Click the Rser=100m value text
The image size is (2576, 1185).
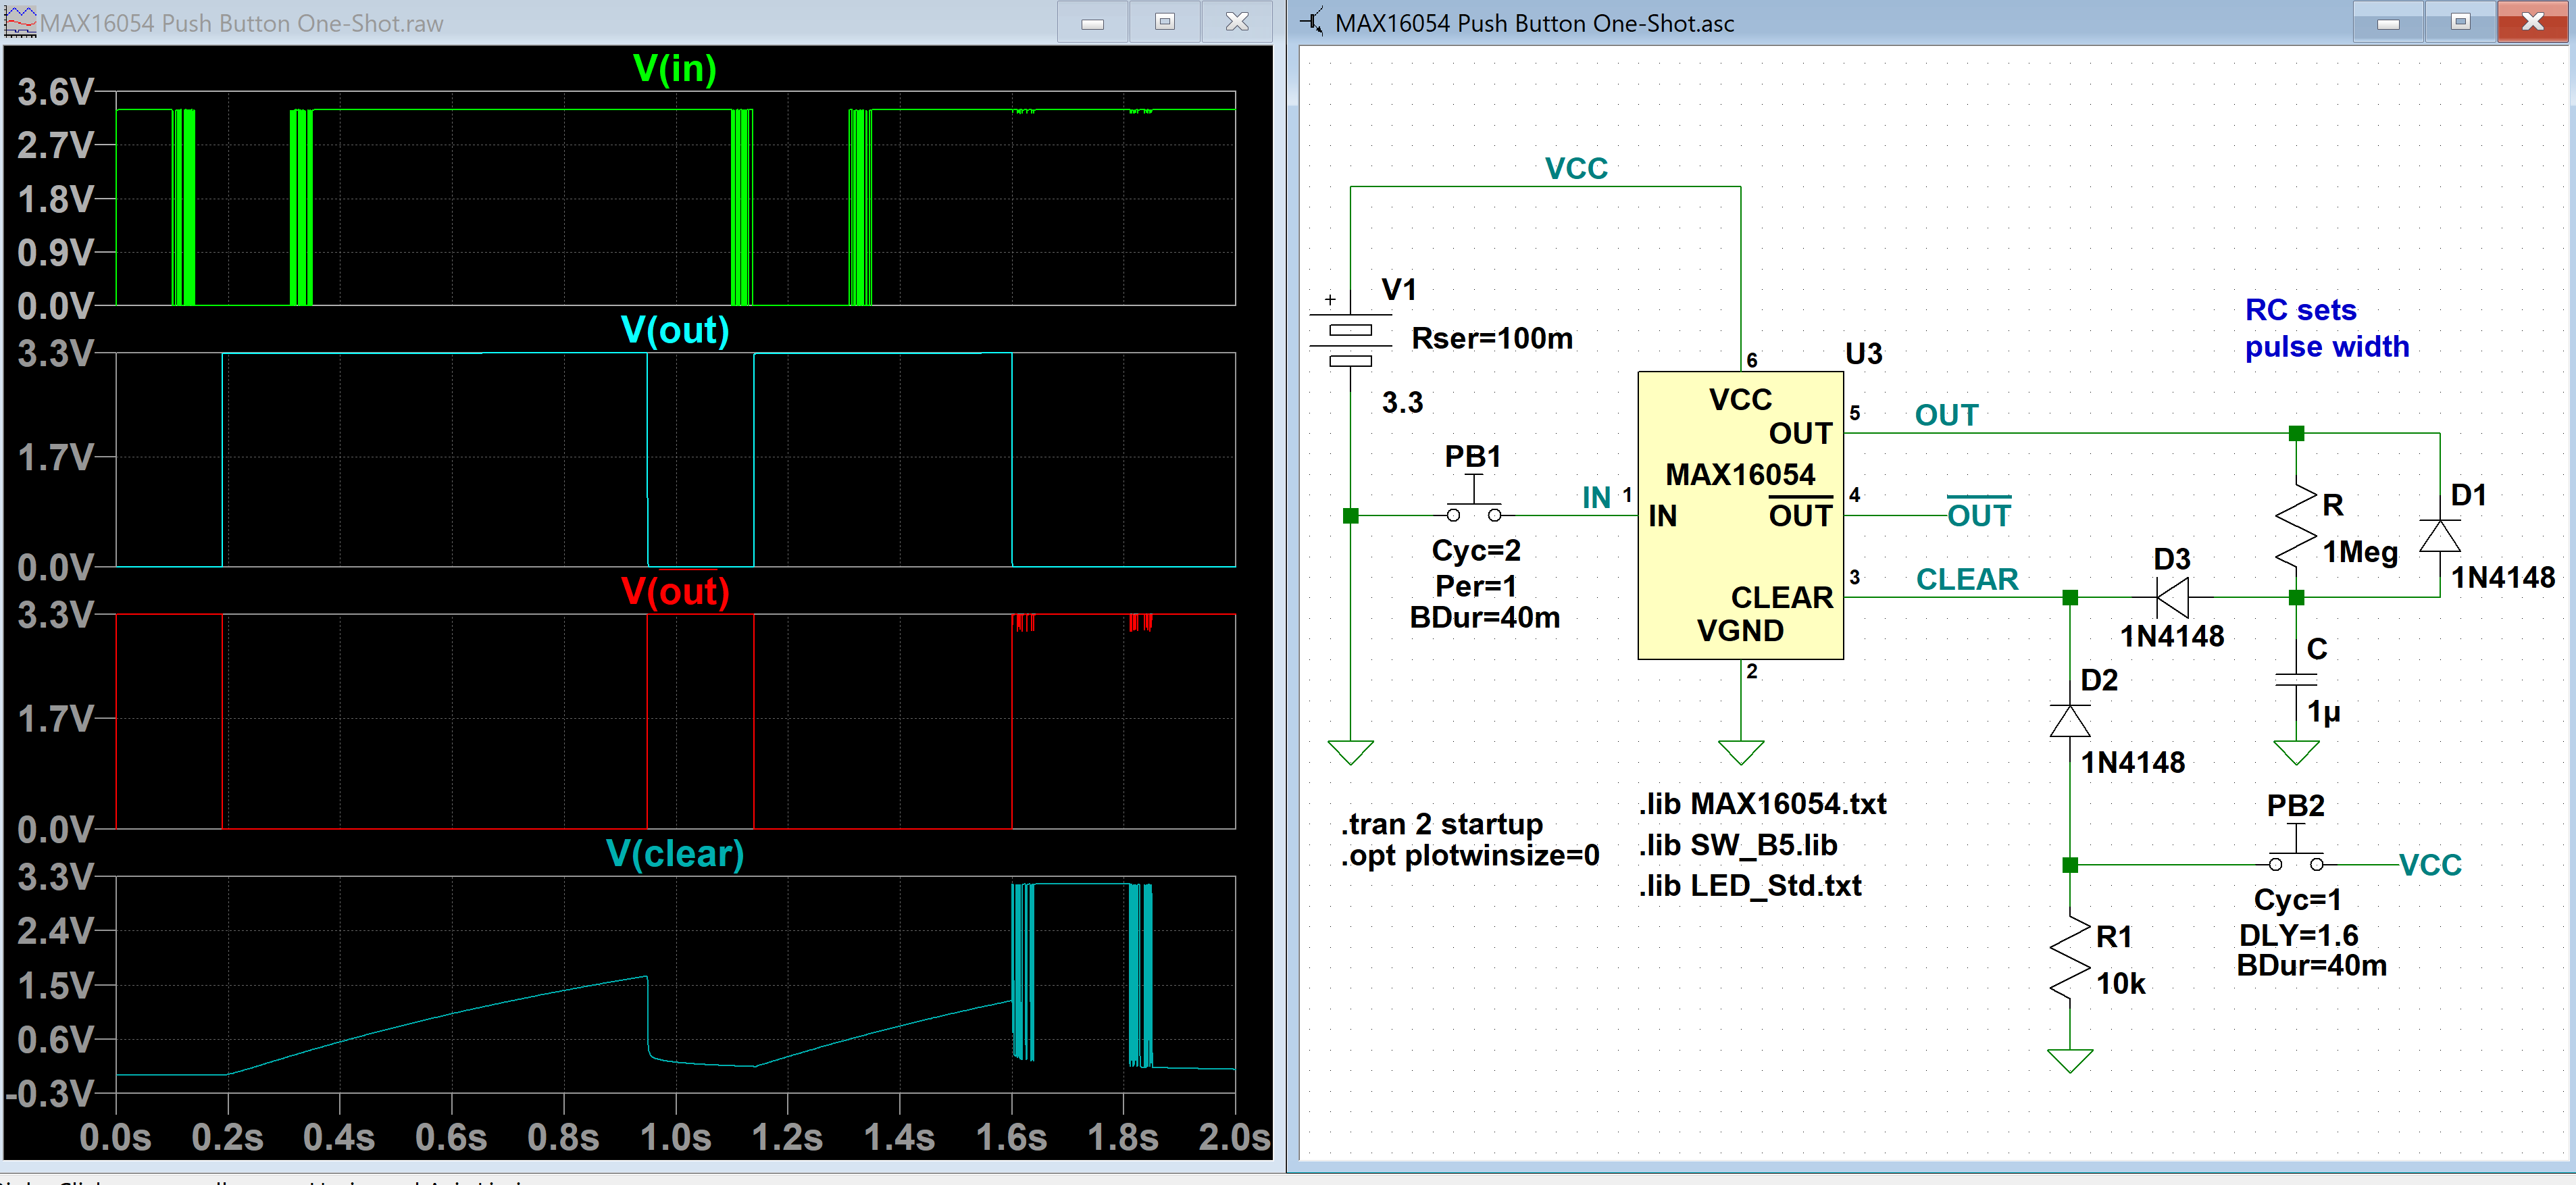(x=1491, y=339)
